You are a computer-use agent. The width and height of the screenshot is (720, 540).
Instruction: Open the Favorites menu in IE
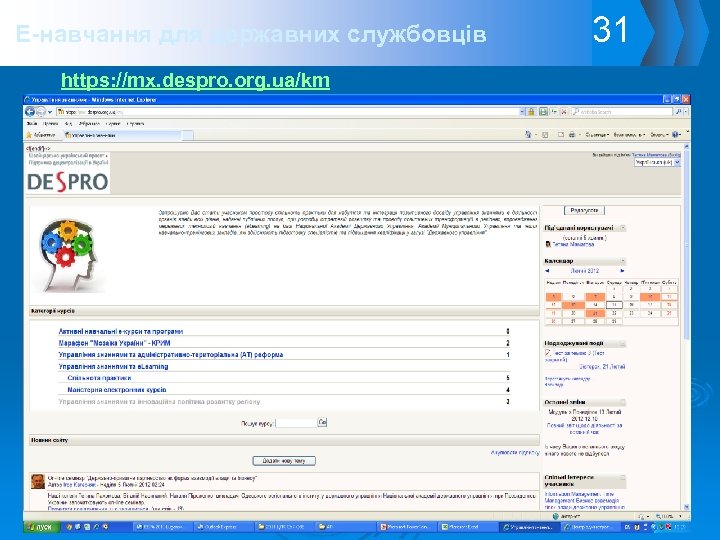click(89, 124)
